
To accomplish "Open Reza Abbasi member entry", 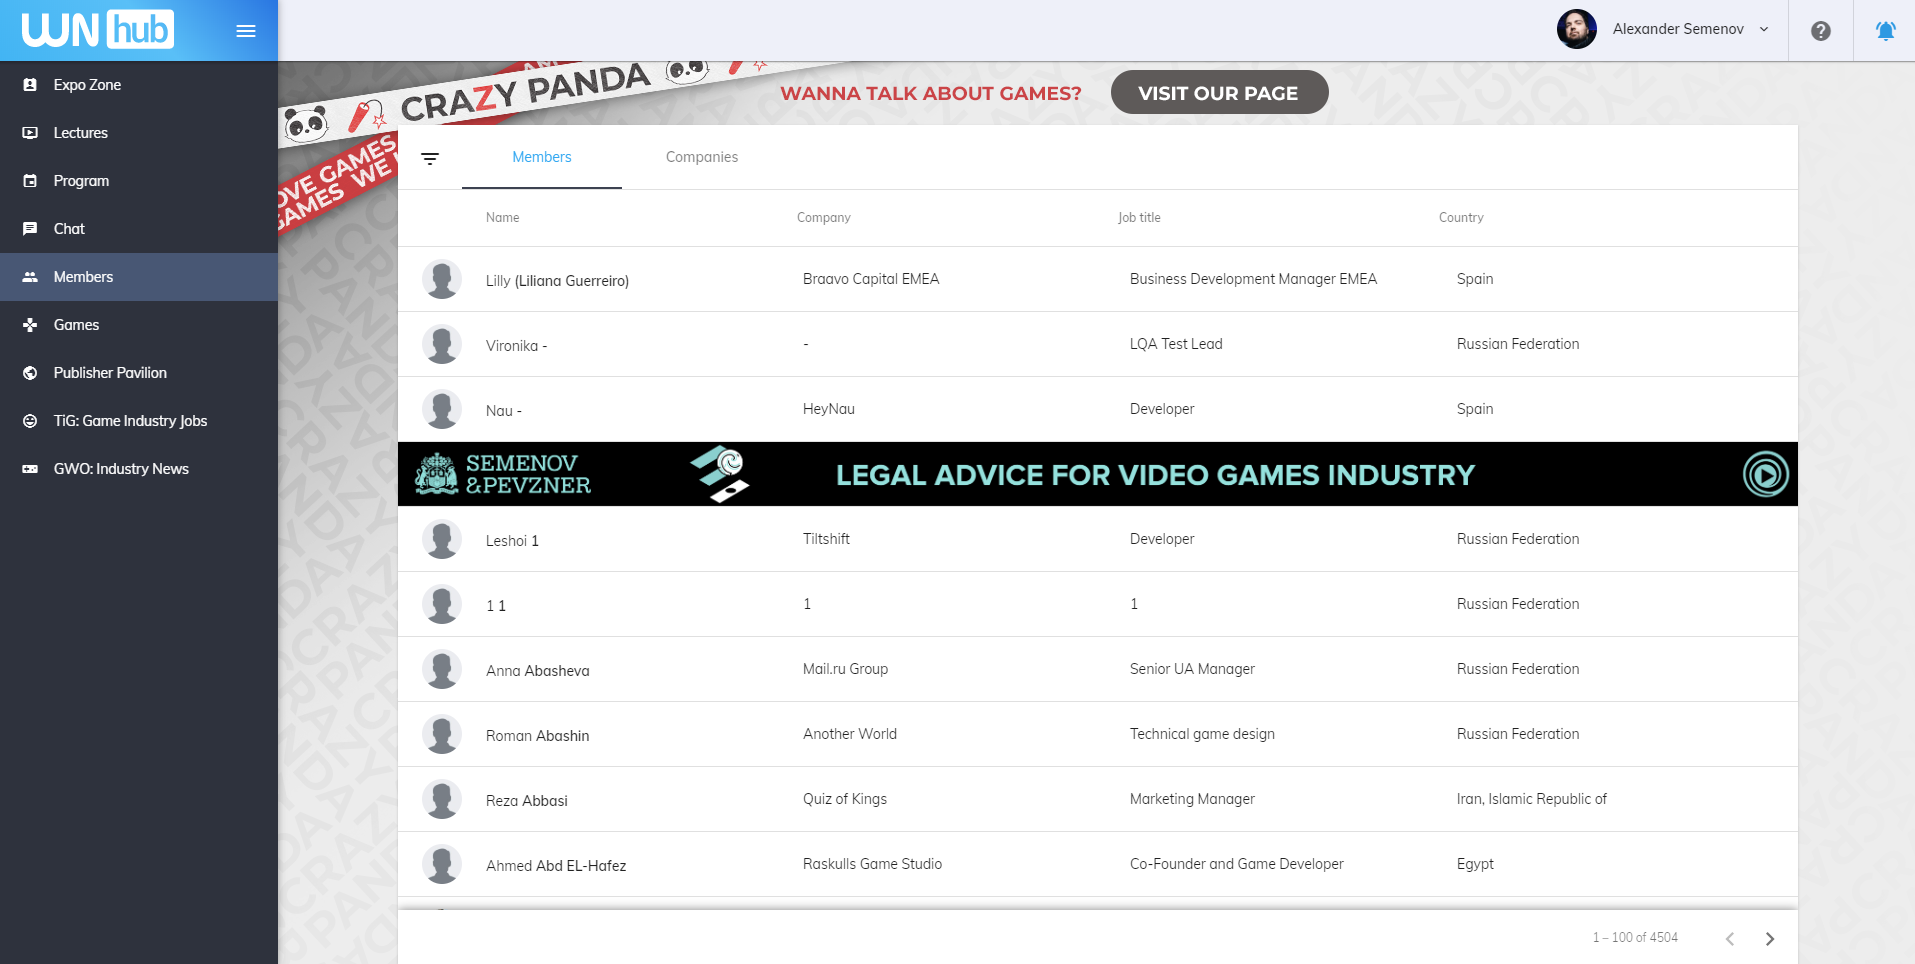I will click(x=1097, y=799).
